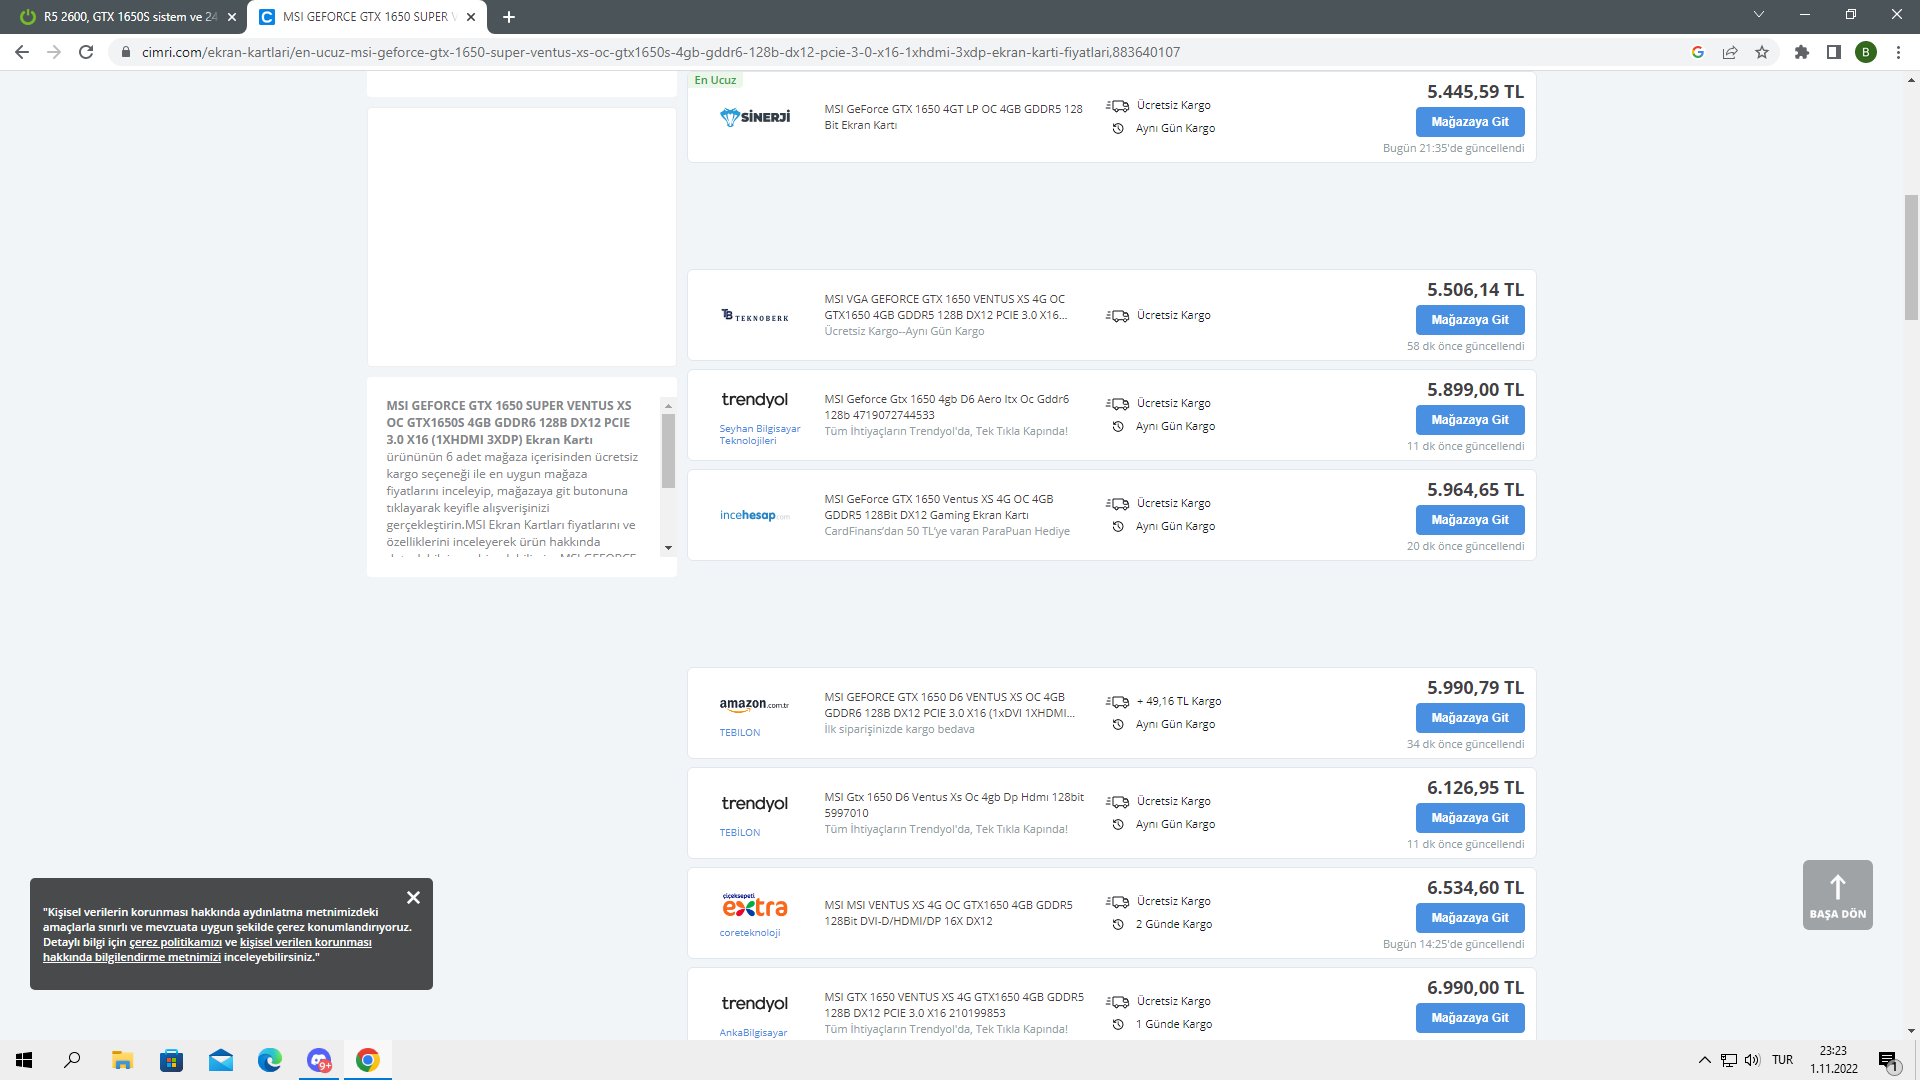This screenshot has height=1080, width=1920.
Task: Go to the Amazon offer via Mağazaya Git
Action: (1469, 718)
